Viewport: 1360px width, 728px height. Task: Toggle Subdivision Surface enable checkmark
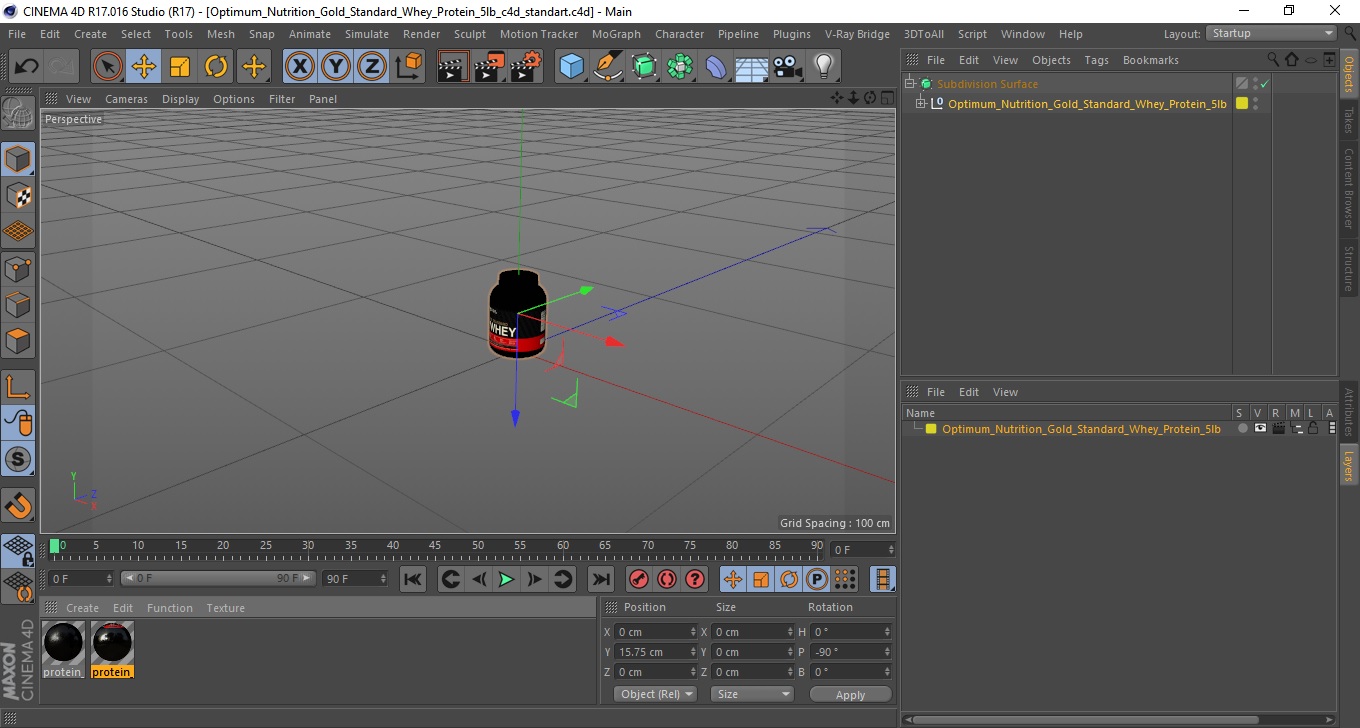click(x=1264, y=84)
